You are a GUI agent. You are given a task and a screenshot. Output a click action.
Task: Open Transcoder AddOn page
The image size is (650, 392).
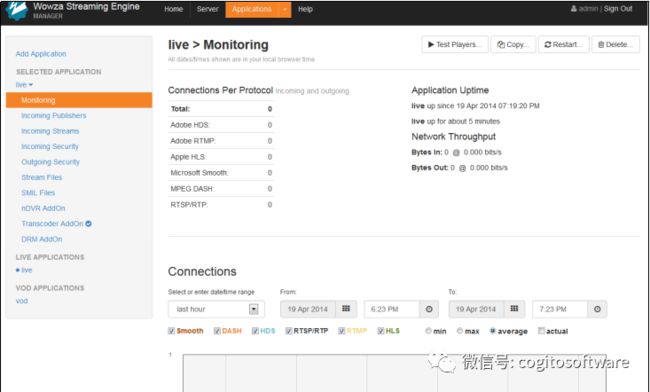coord(52,223)
